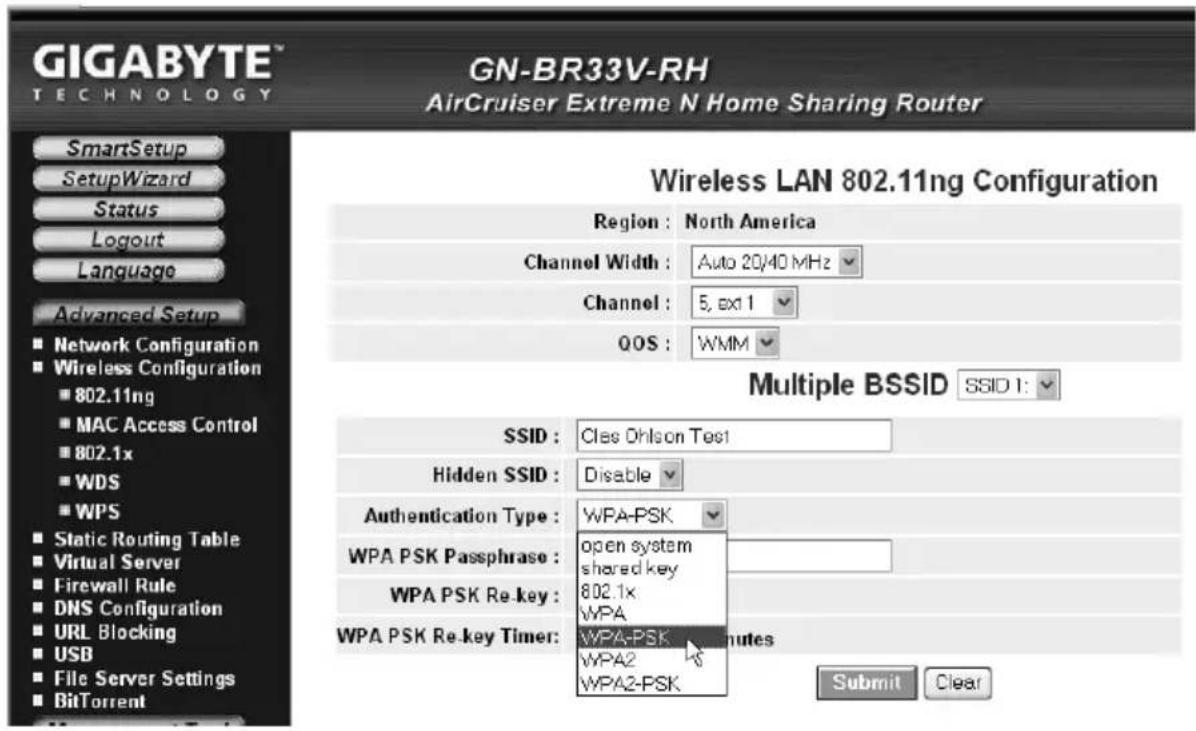Open the USB menu item

point(73,655)
